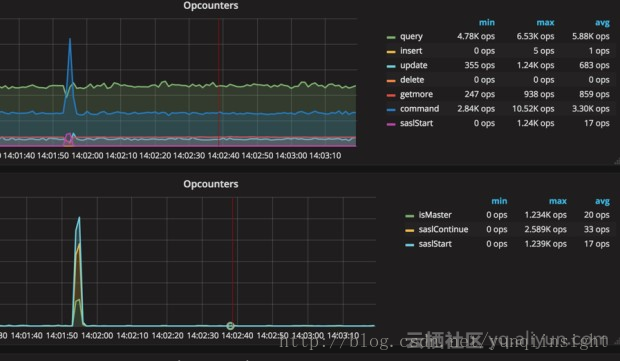Screen dimensions: 620x361
Task: Click the query max value "6.53K ops"
Action: 535,36
